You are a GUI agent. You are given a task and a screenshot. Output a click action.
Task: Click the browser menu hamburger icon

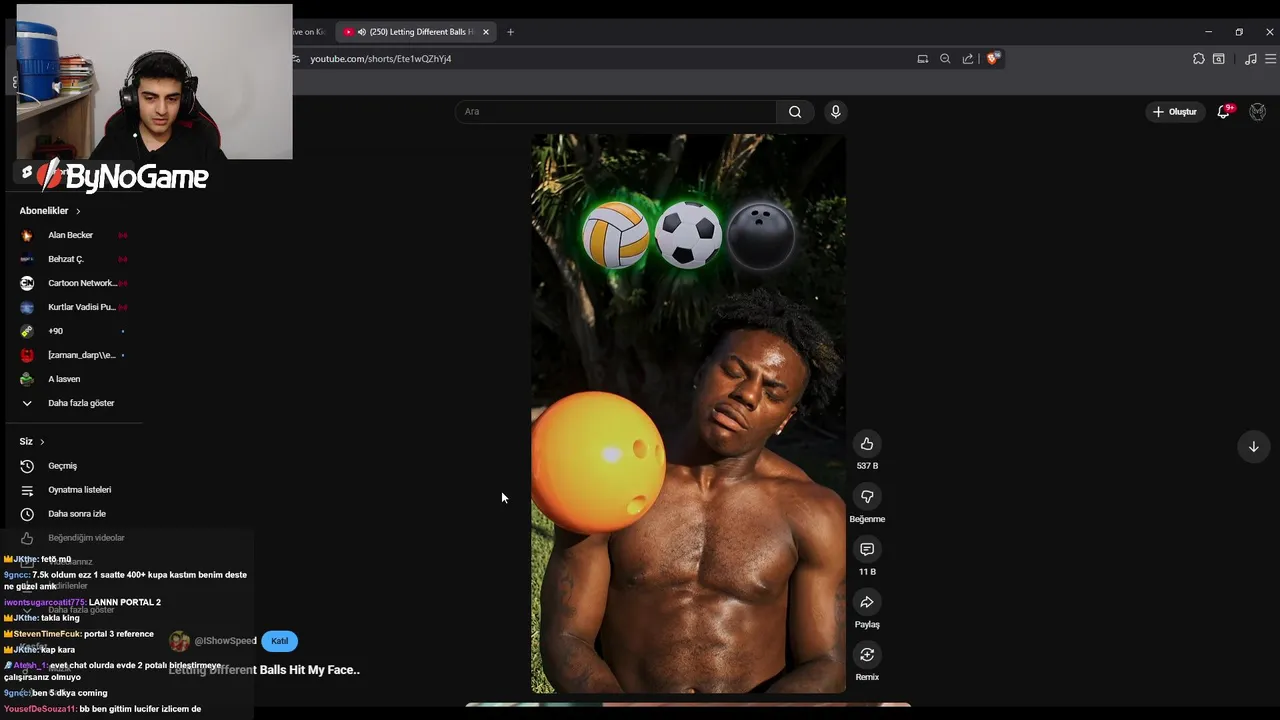[x=1271, y=59]
